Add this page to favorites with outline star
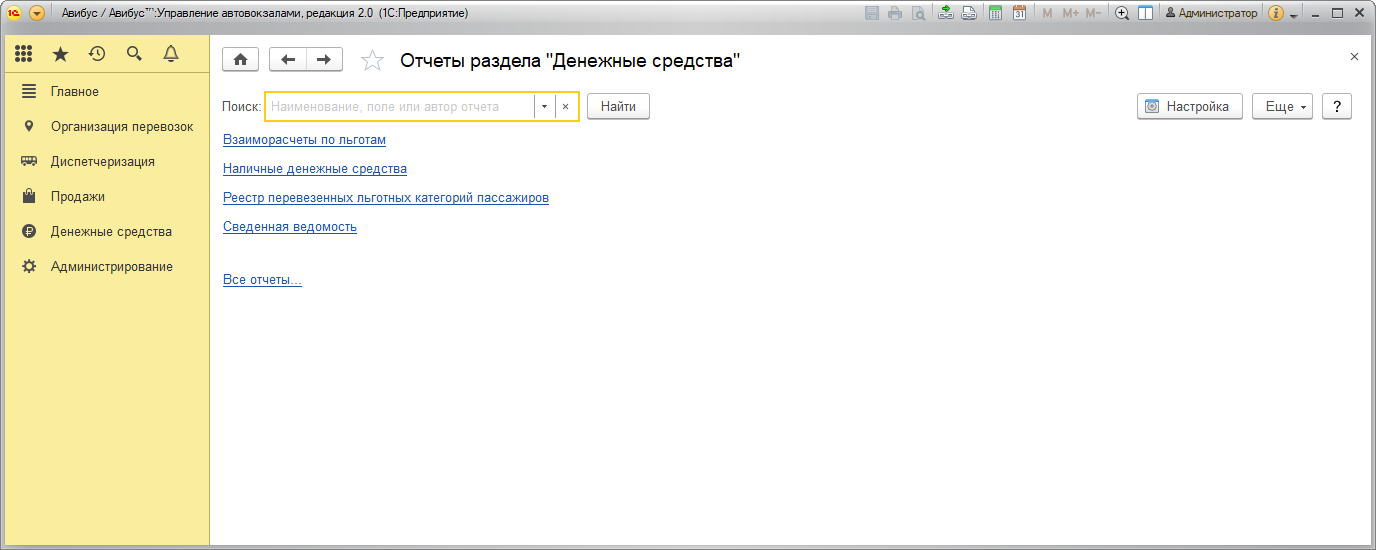This screenshot has width=1376, height=550. point(372,61)
